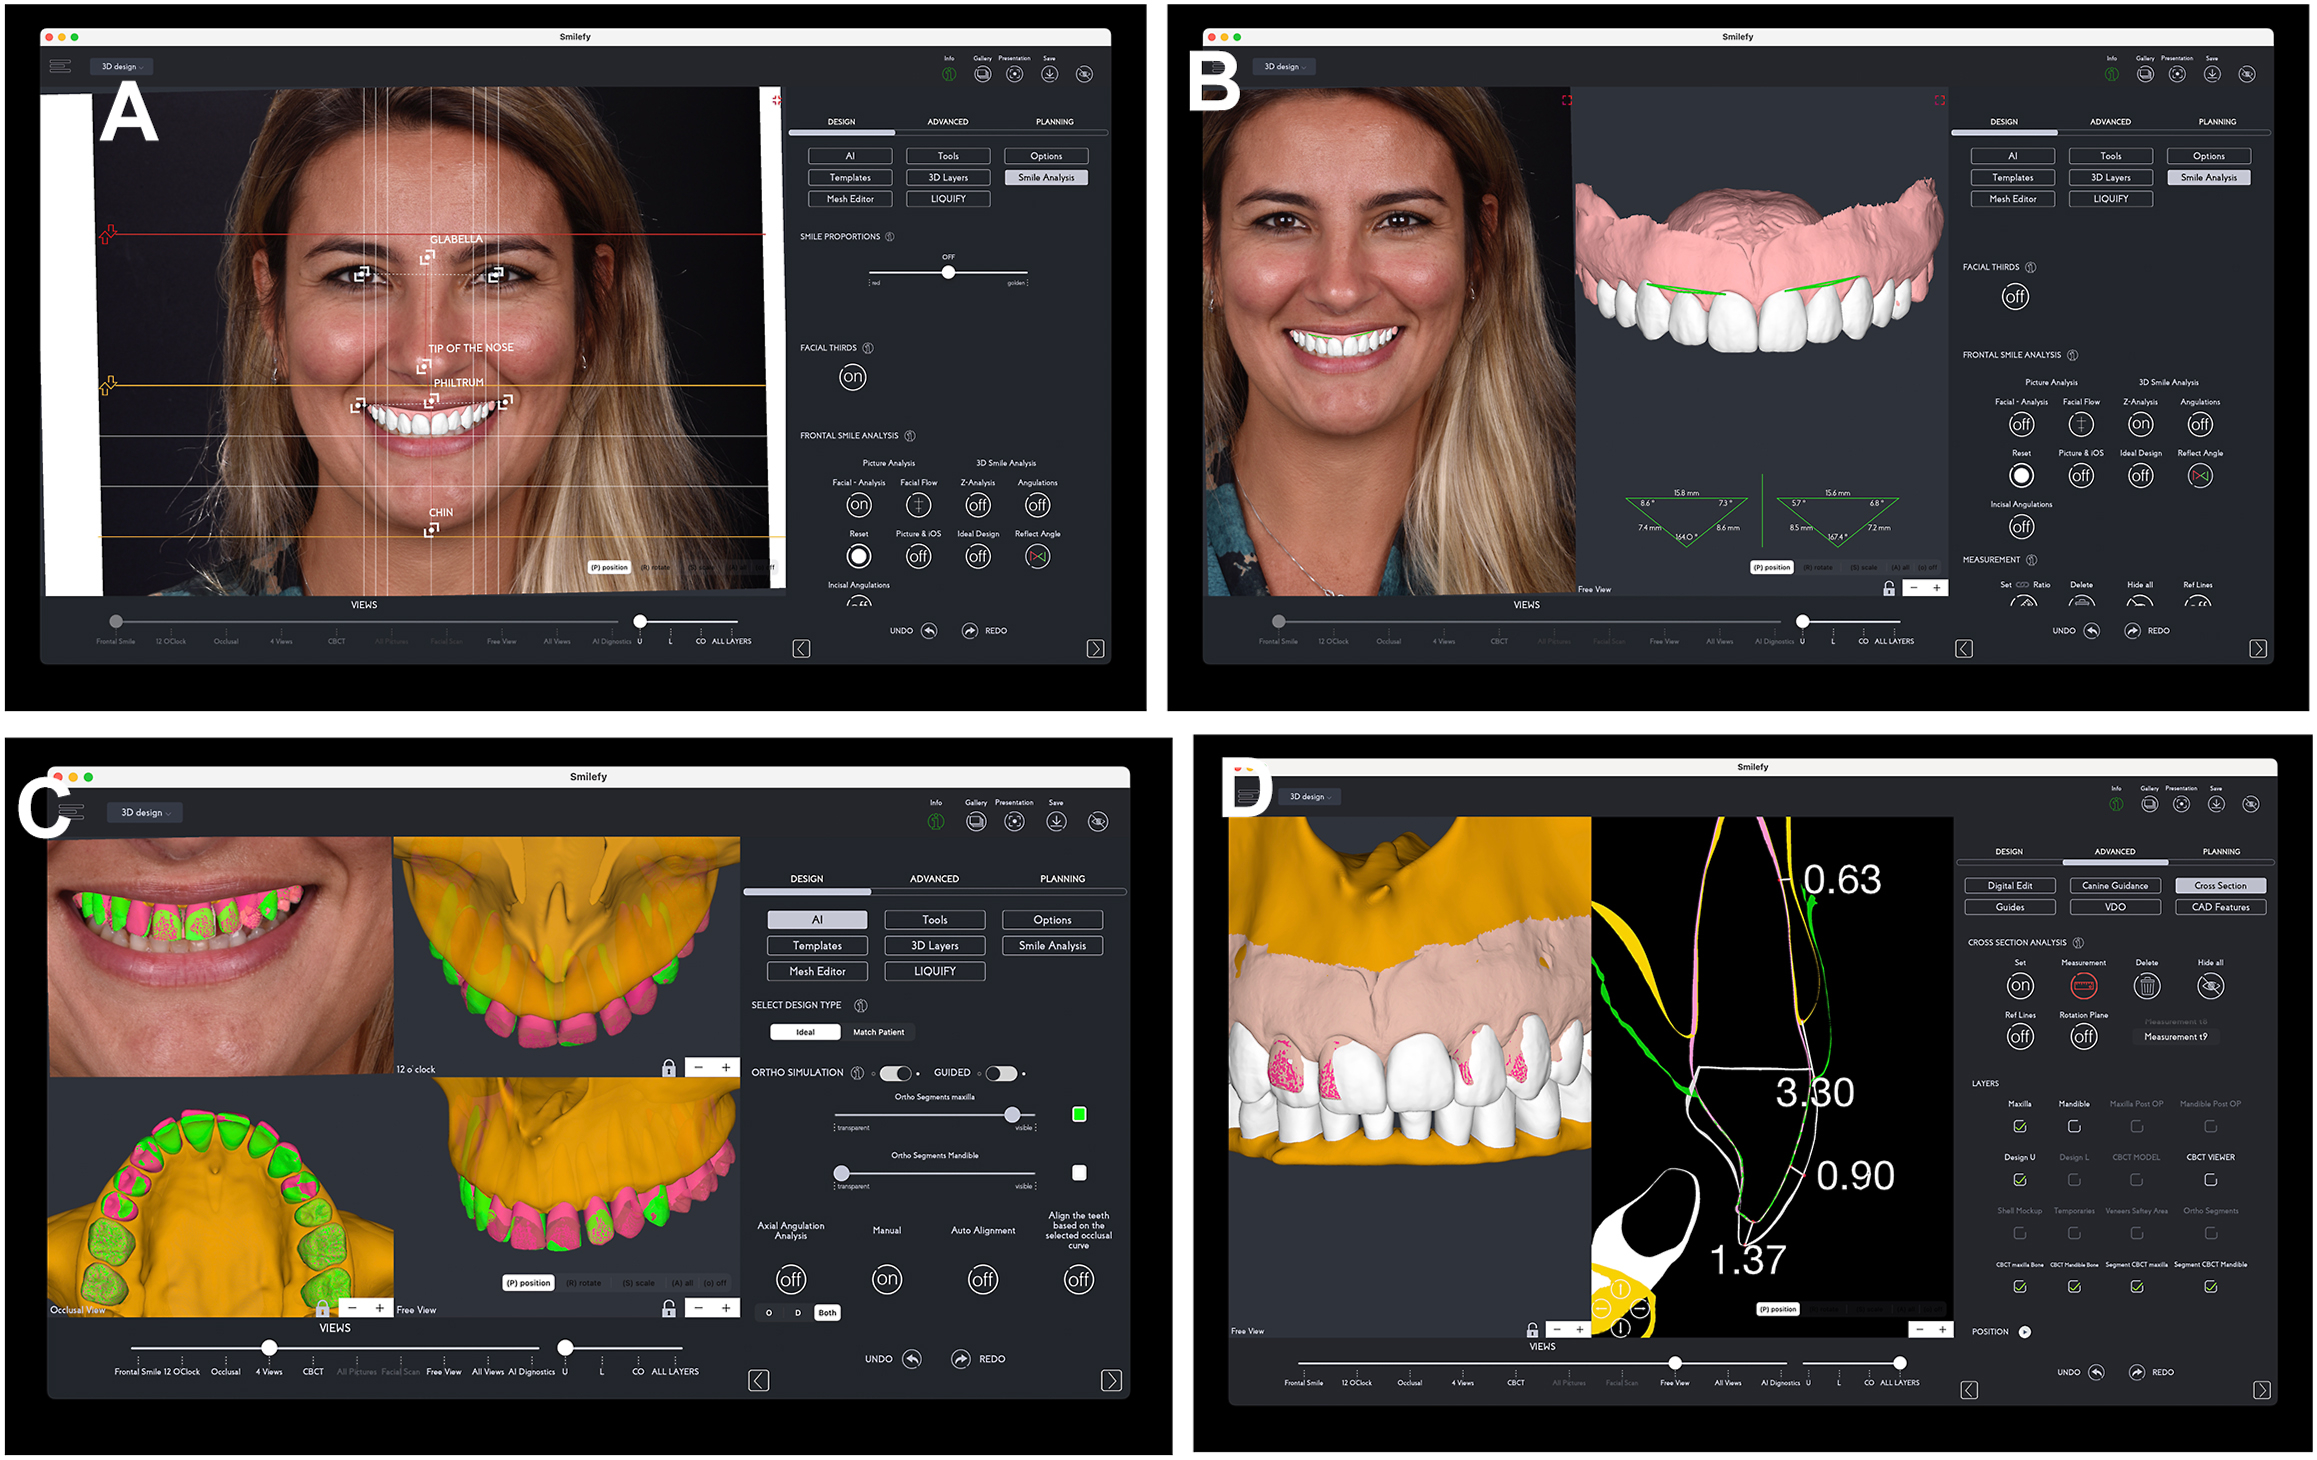Click the Undo arrow icon in panel C
This screenshot has width=2317, height=1460.
[912, 1359]
